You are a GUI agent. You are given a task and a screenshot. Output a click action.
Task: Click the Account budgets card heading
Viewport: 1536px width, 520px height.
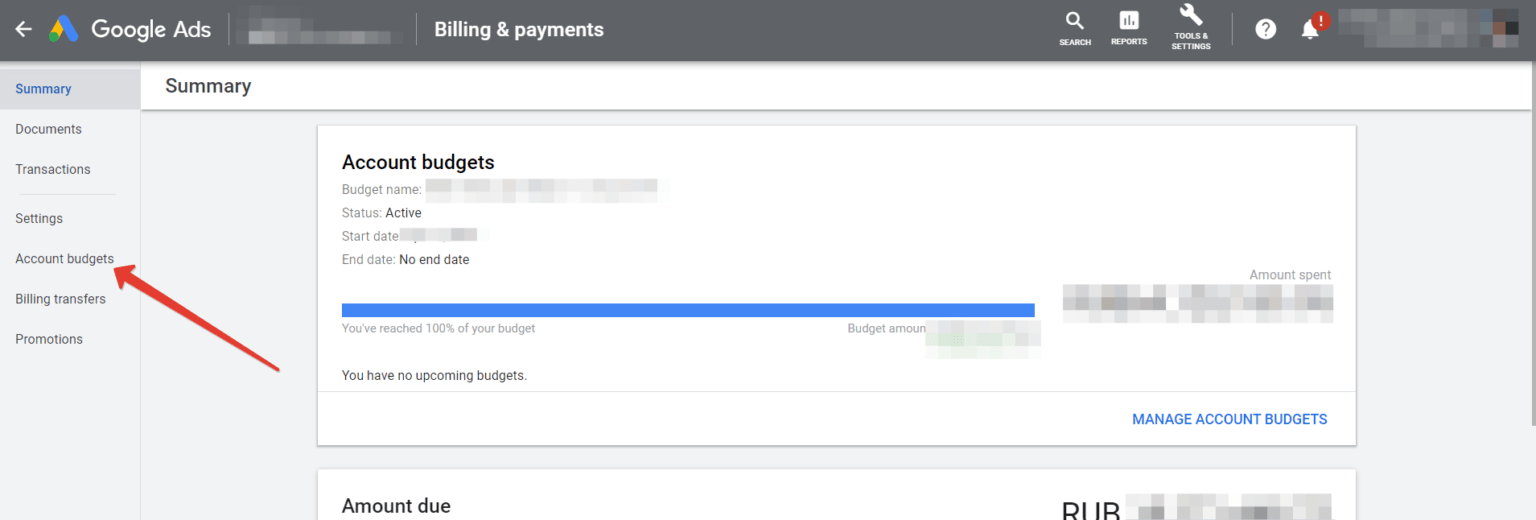click(x=418, y=162)
